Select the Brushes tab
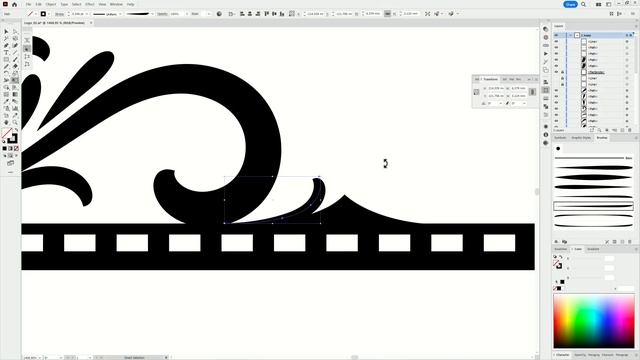This screenshot has height=360, width=640. [x=602, y=138]
